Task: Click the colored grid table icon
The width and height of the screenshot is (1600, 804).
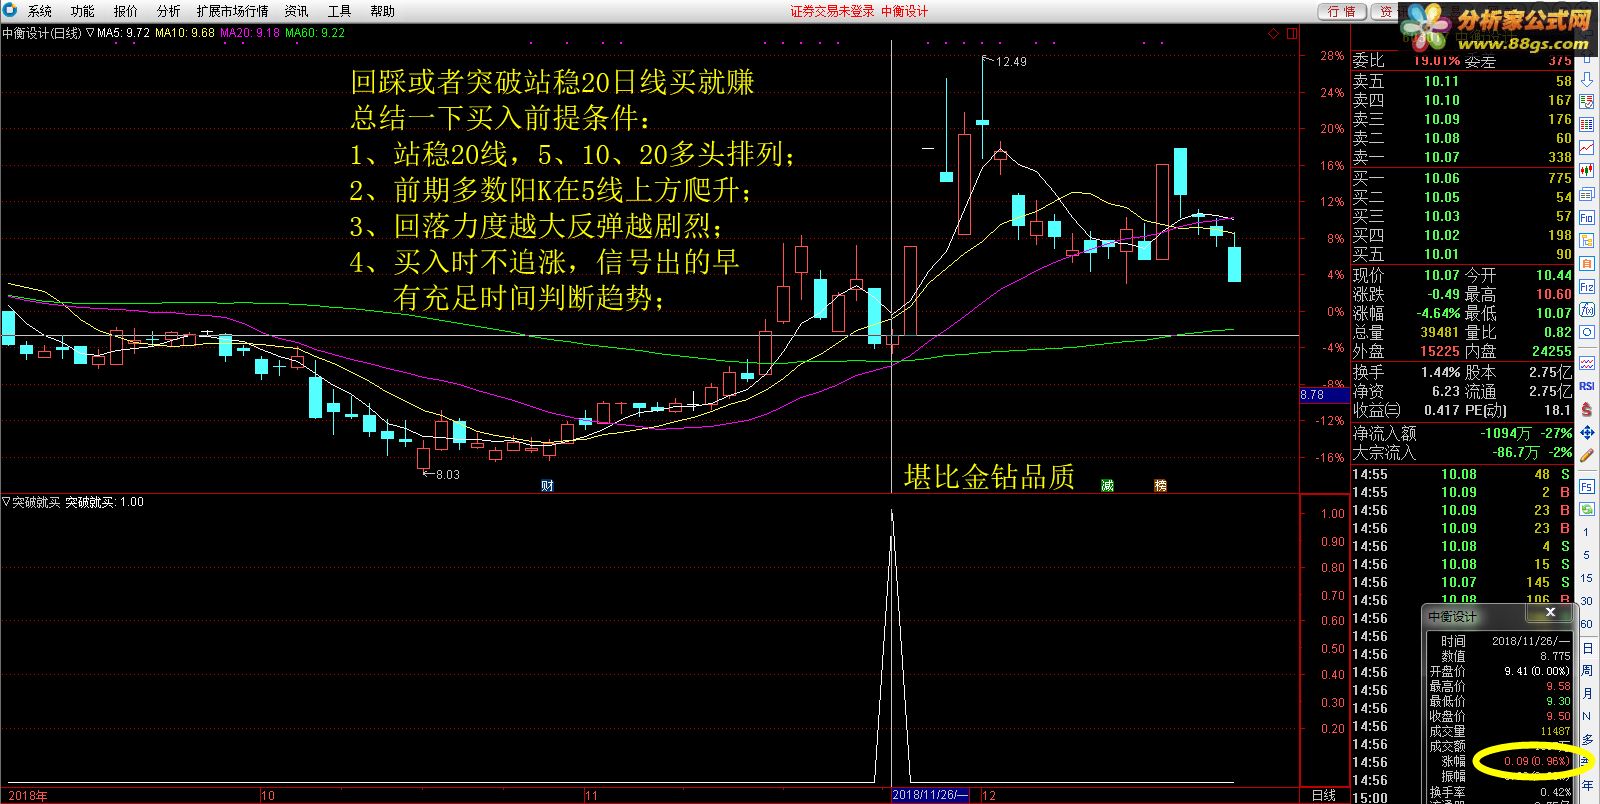Action: (1587, 124)
